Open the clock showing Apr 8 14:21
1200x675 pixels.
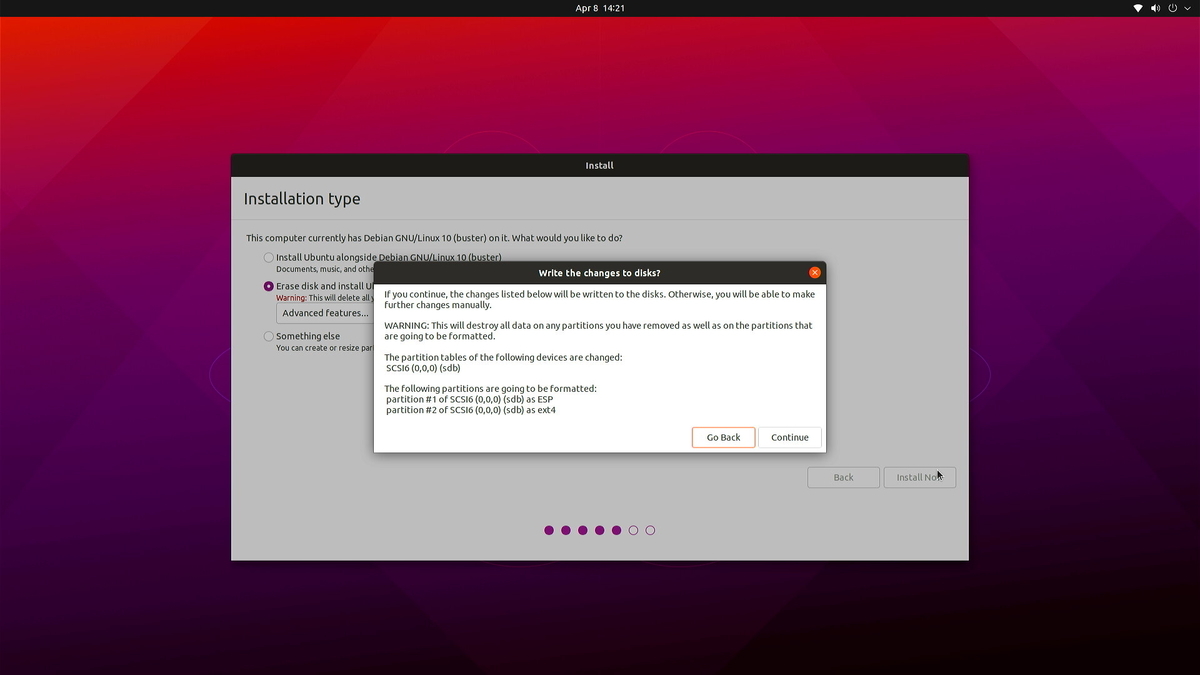point(600,8)
